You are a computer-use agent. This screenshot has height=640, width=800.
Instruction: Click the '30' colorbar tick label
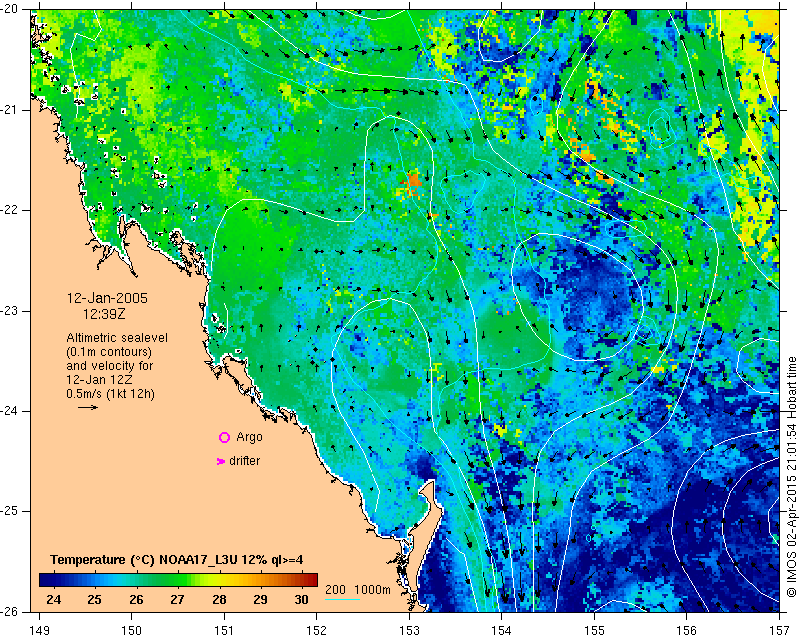(x=302, y=599)
